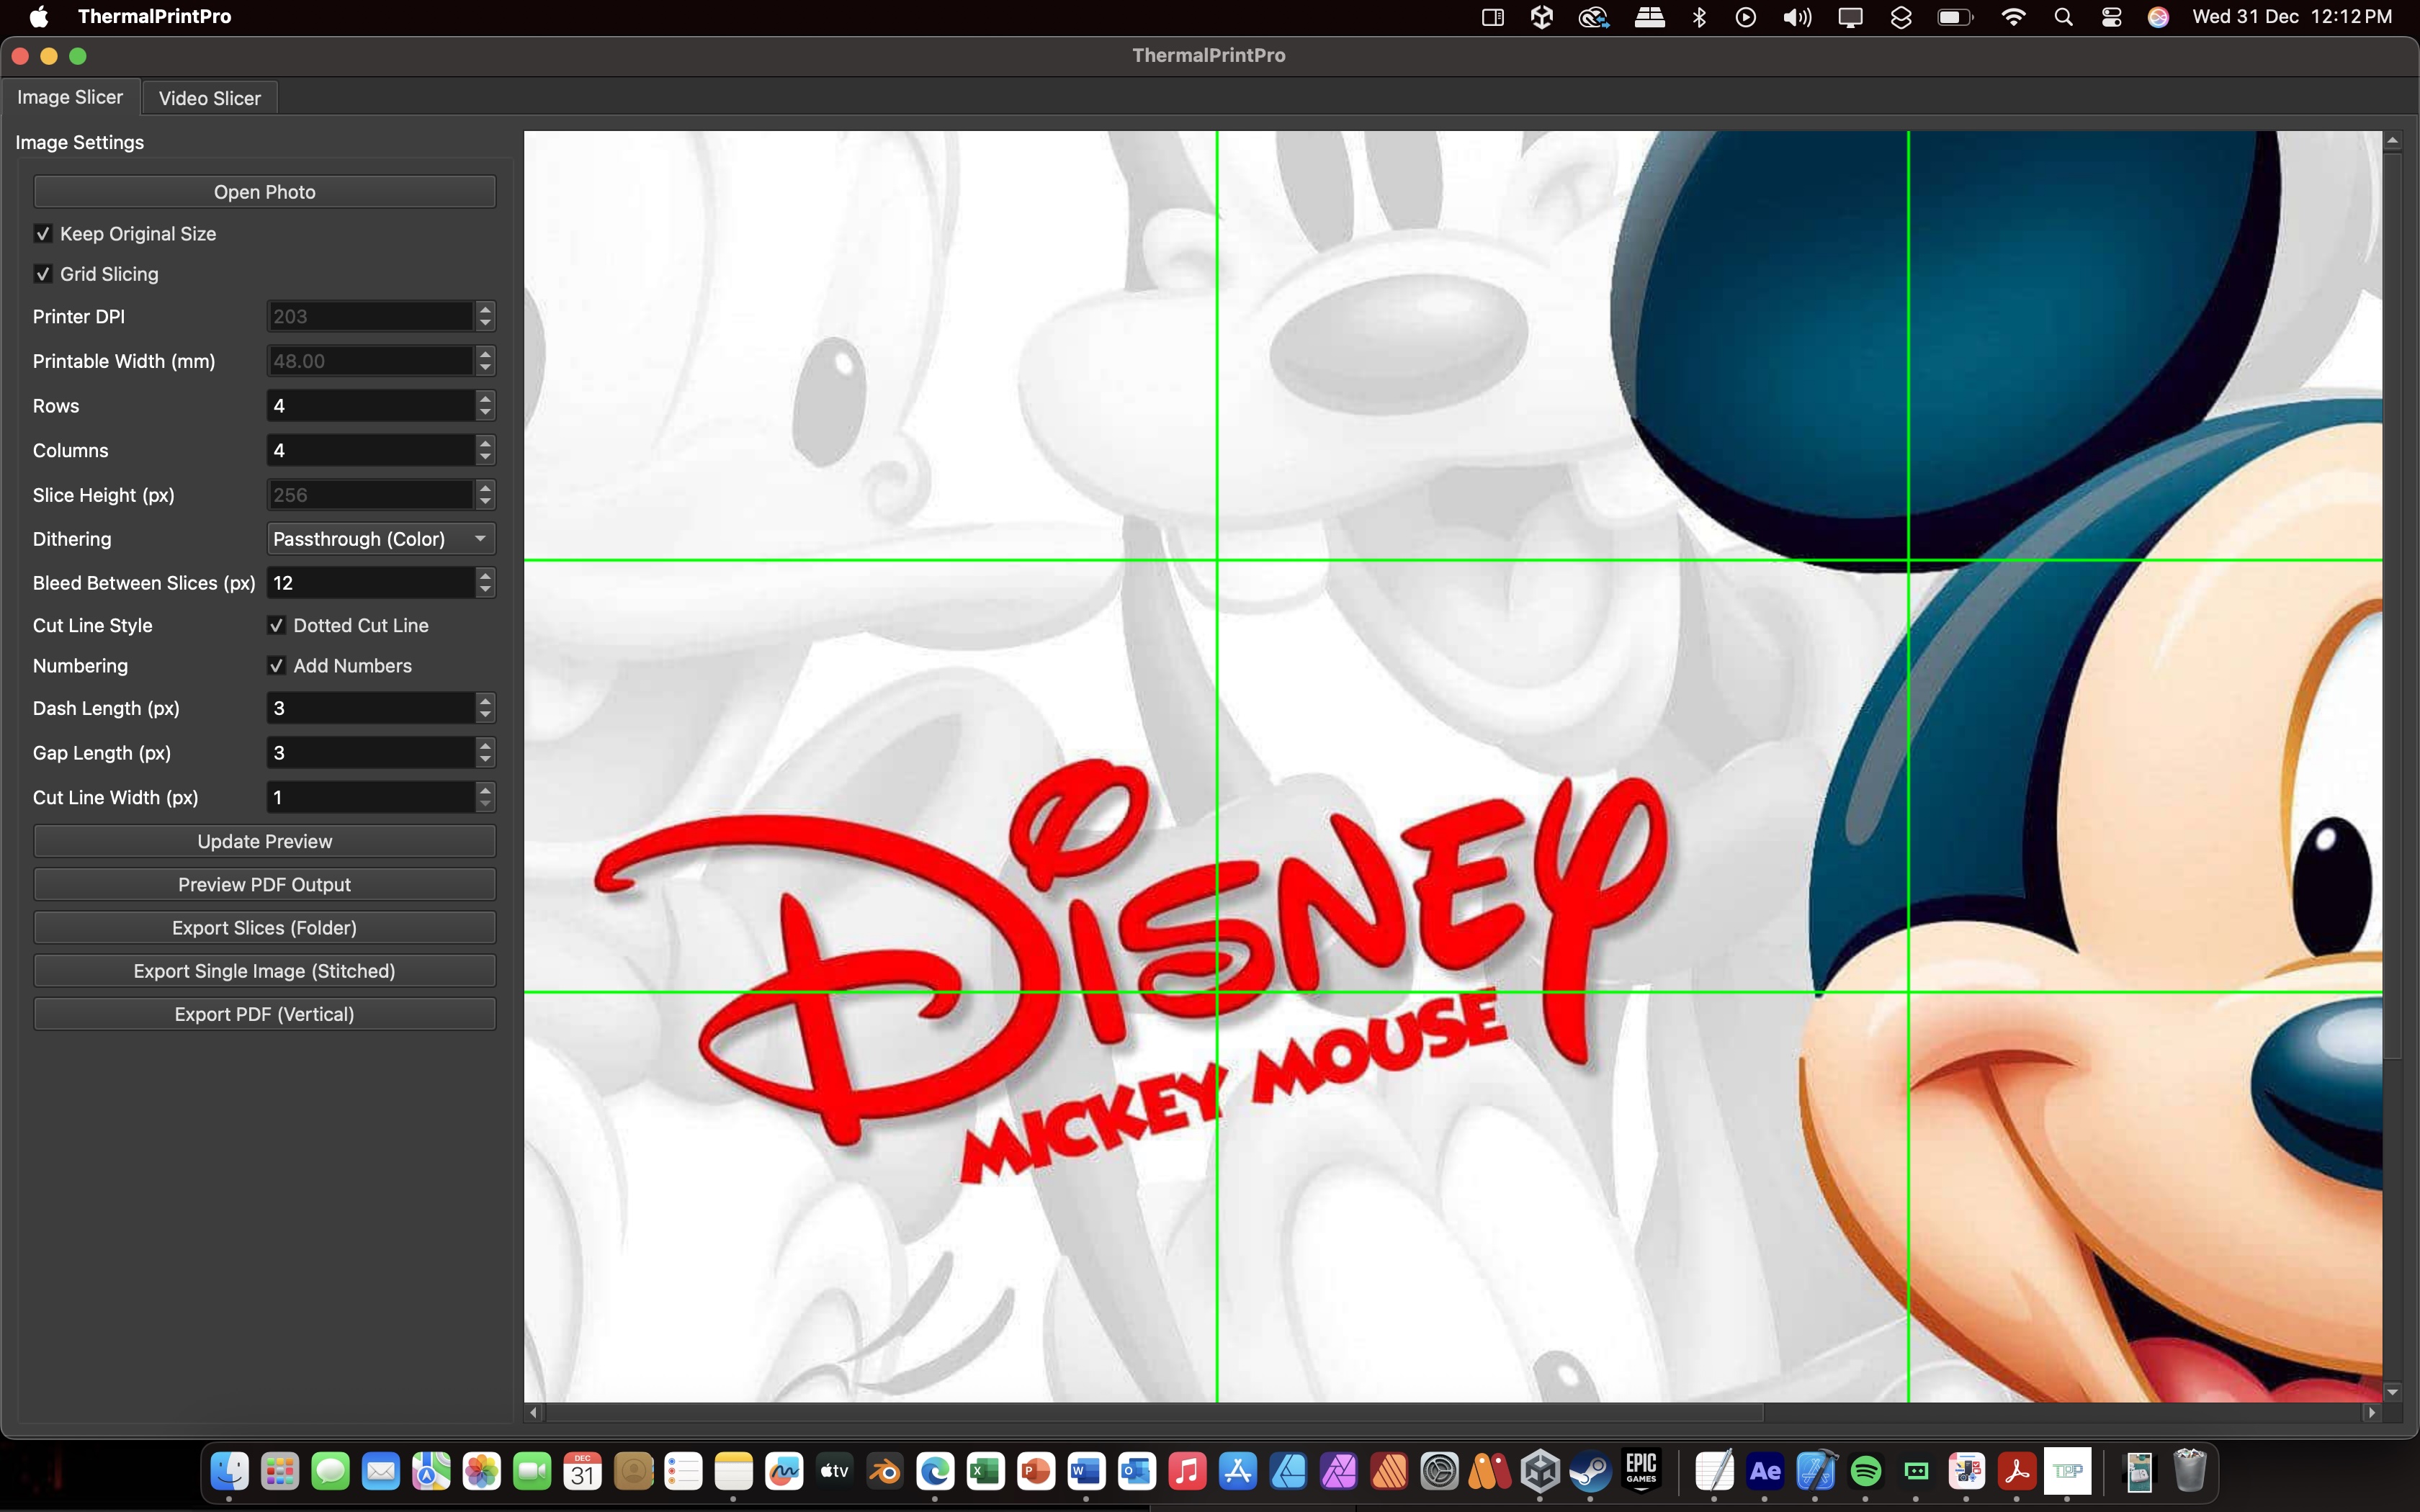
Task: Click the Spotlight search magnifier icon
Action: [x=2063, y=17]
